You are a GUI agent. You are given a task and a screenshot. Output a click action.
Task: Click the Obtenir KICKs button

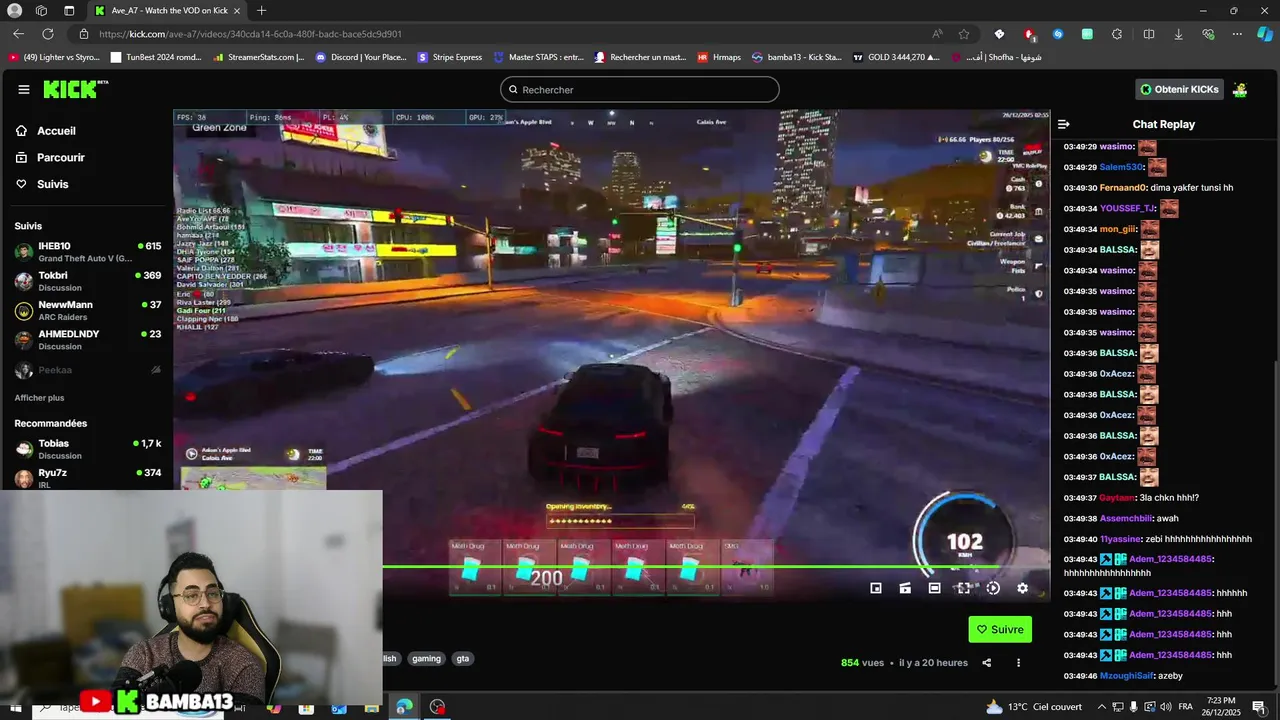click(1180, 89)
